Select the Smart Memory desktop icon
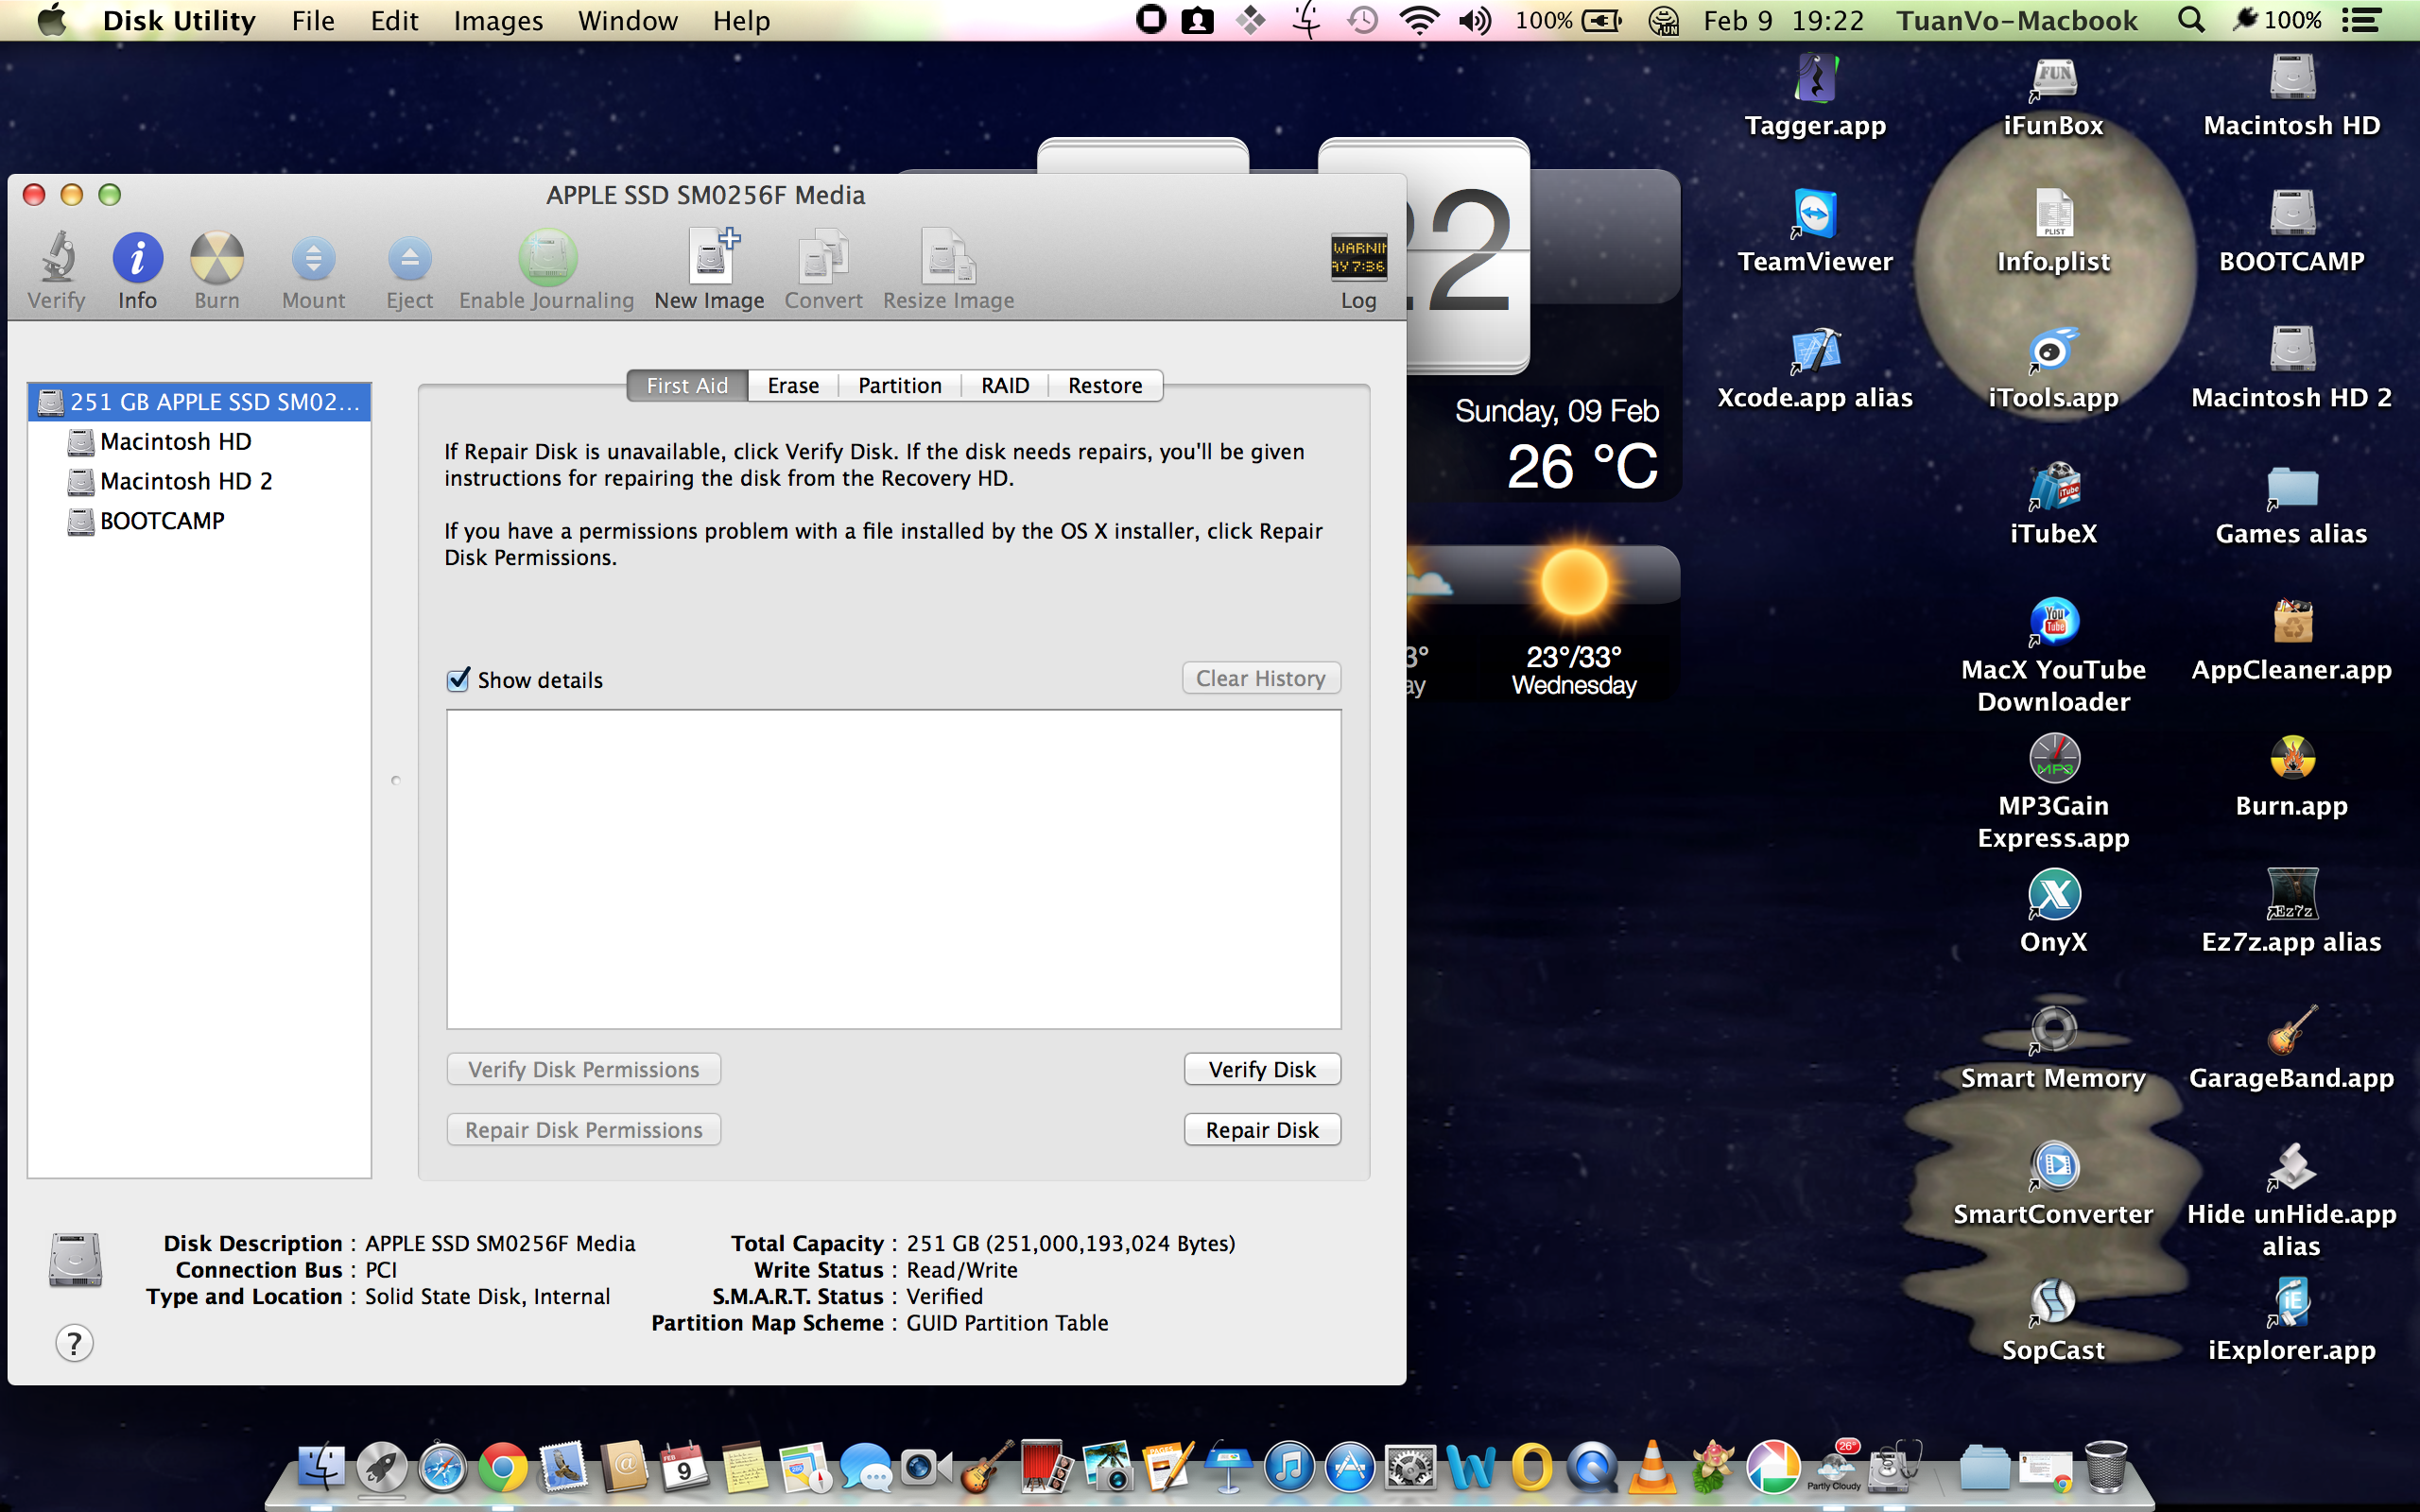2420x1512 pixels. (2053, 1030)
